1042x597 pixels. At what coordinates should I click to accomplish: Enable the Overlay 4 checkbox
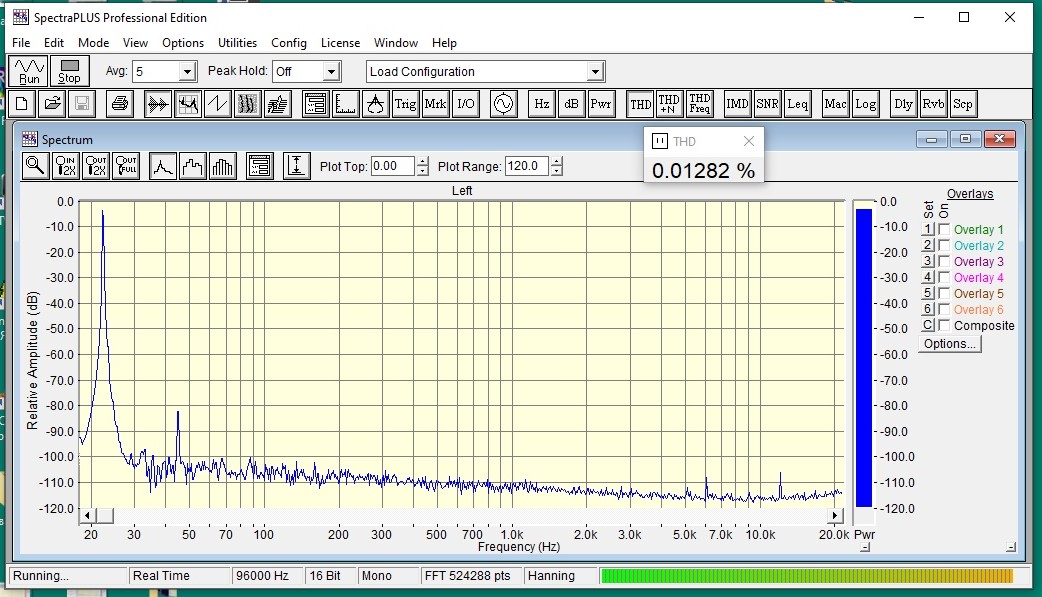[x=944, y=277]
